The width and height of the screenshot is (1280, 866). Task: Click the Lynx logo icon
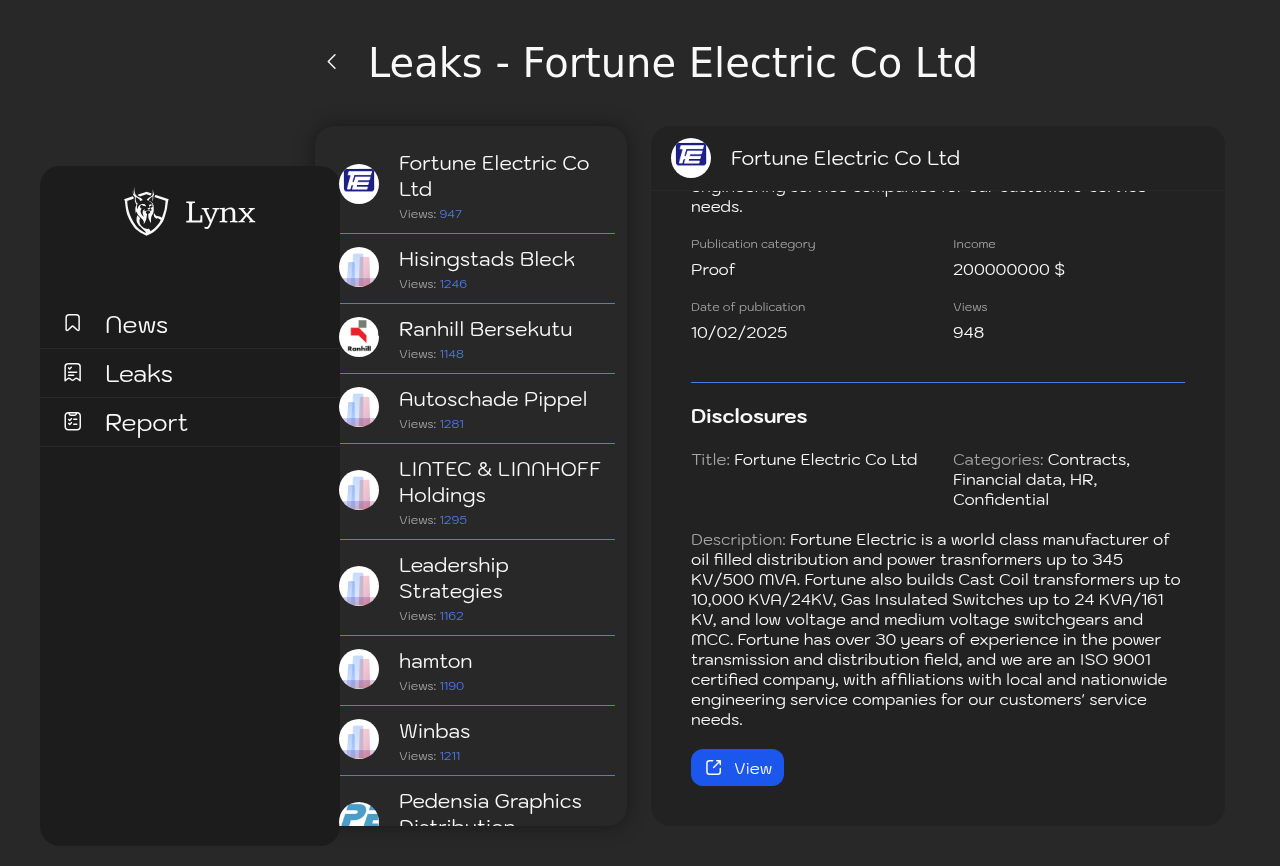tap(147, 212)
